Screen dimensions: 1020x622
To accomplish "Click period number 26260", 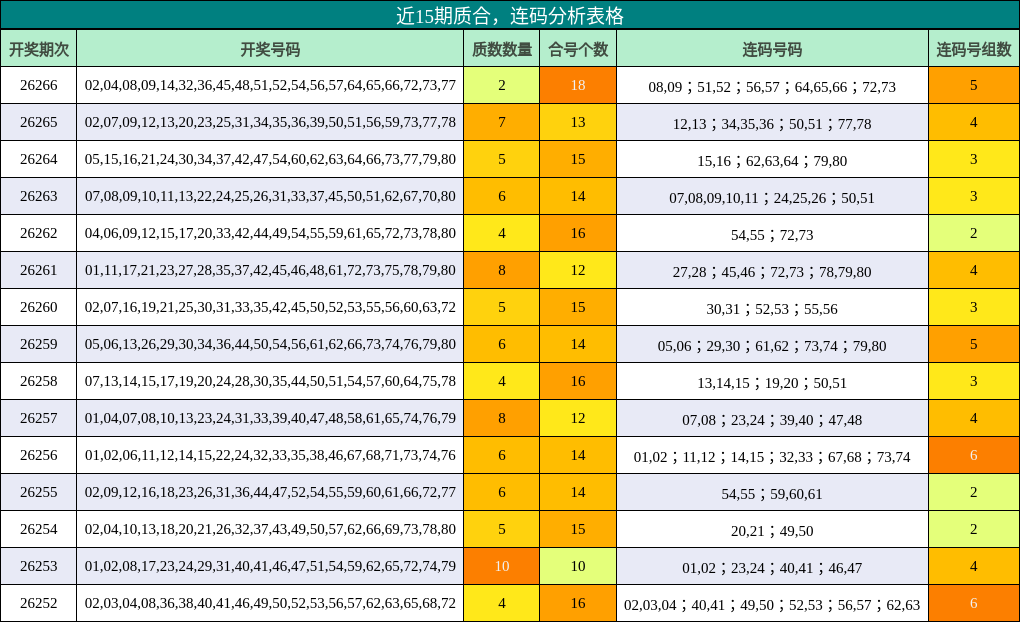I will pos(38,307).
